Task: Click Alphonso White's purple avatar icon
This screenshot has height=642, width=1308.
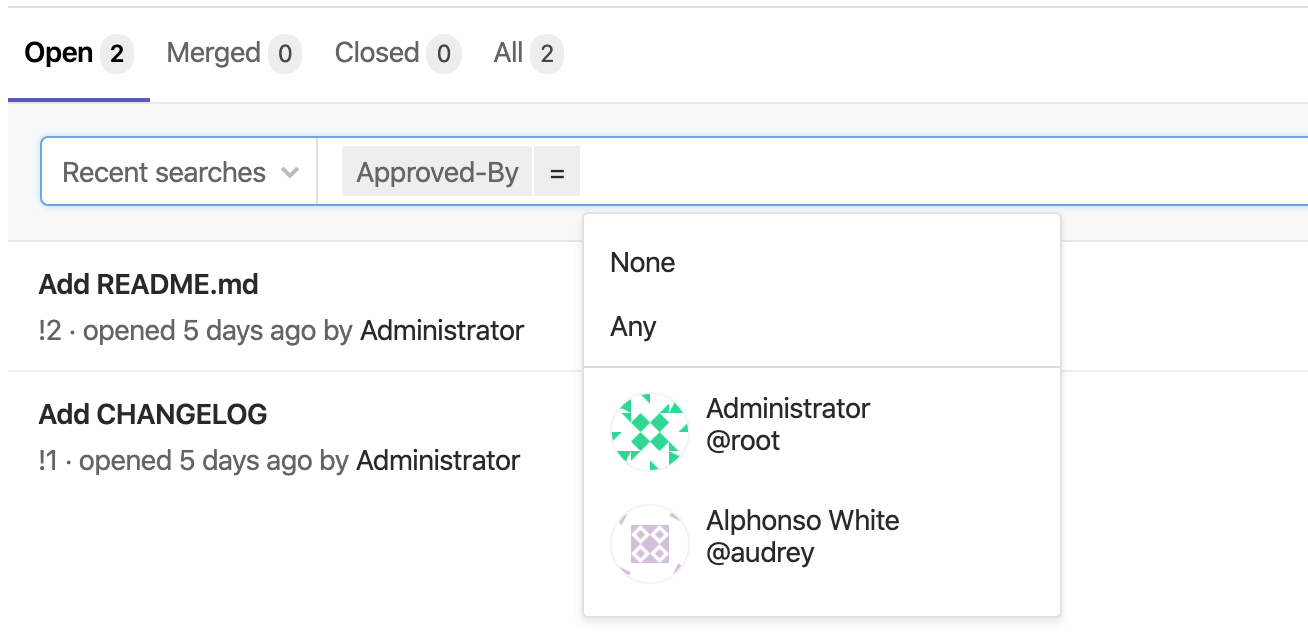Action: click(650, 543)
